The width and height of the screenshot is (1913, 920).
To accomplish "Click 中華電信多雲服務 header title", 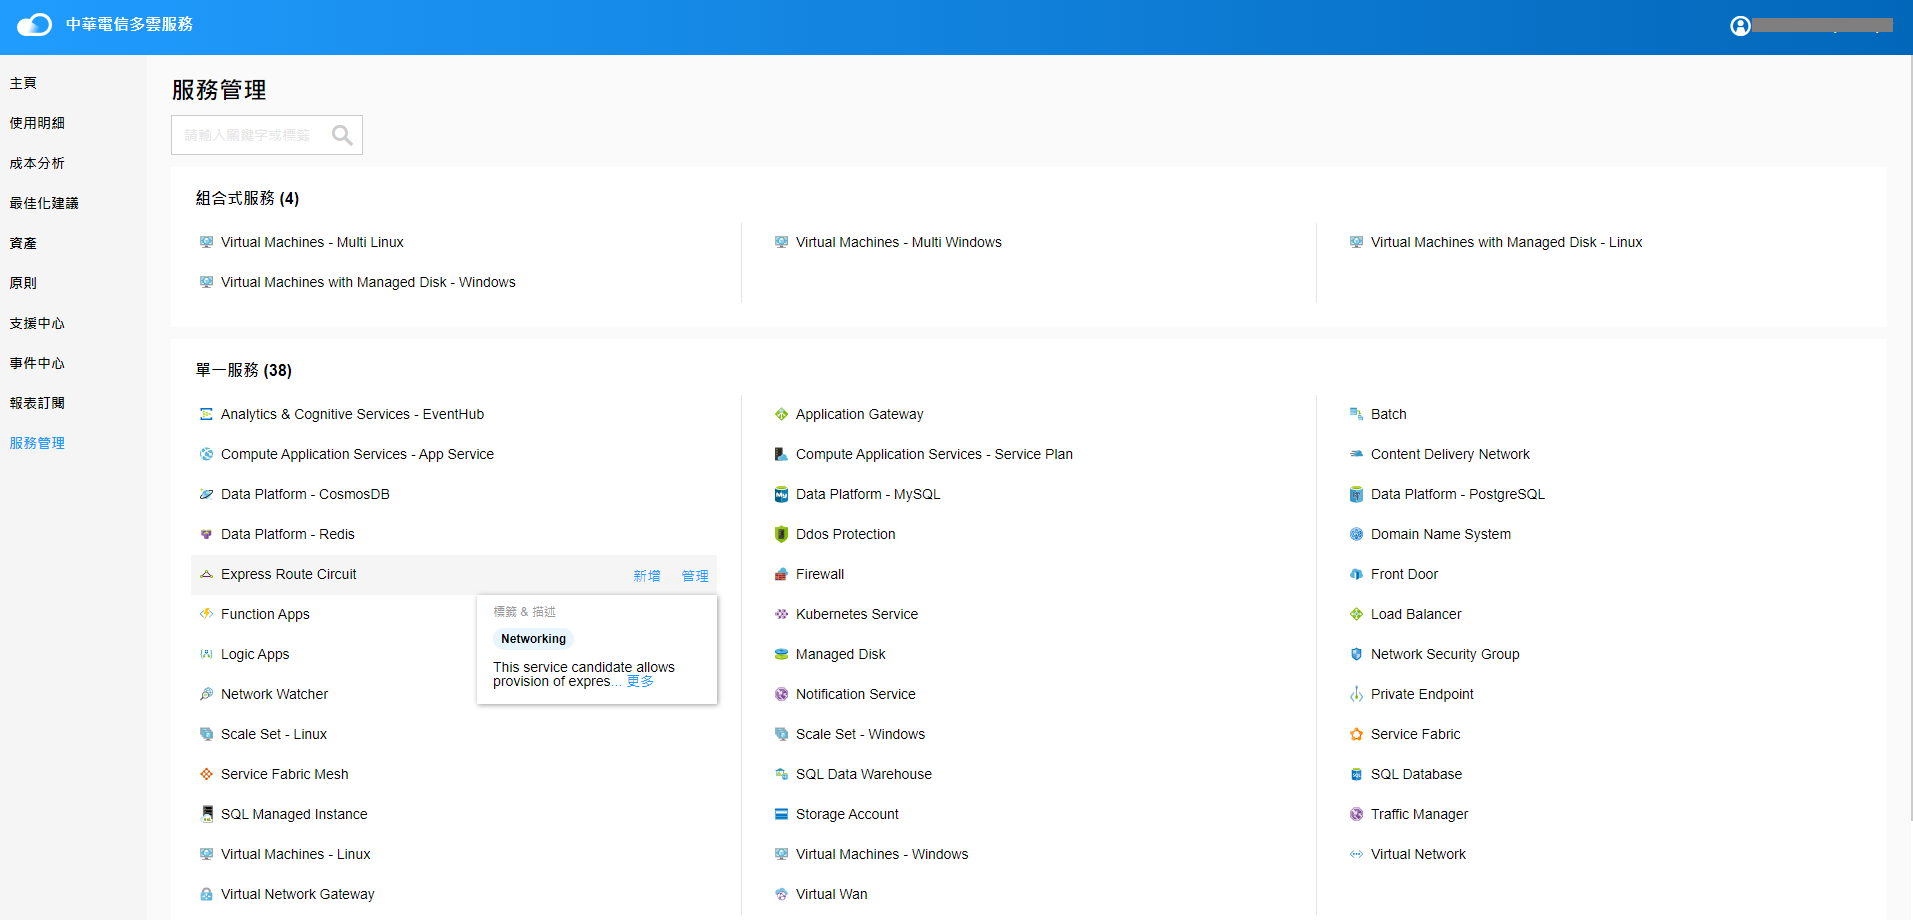I will coord(129,24).
